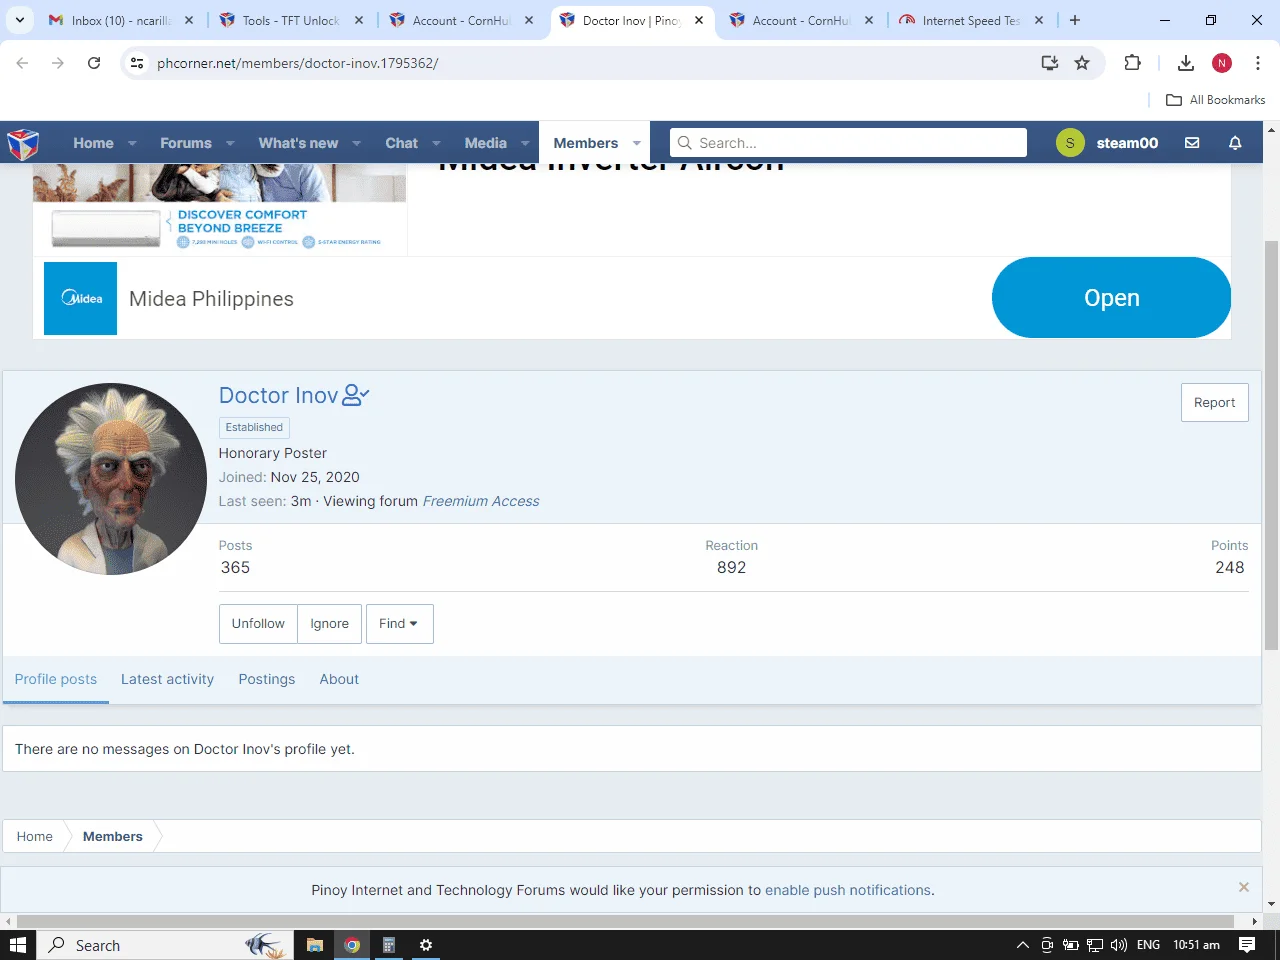Click the browser forward arrow
Viewport: 1280px width, 960px height.
58,63
